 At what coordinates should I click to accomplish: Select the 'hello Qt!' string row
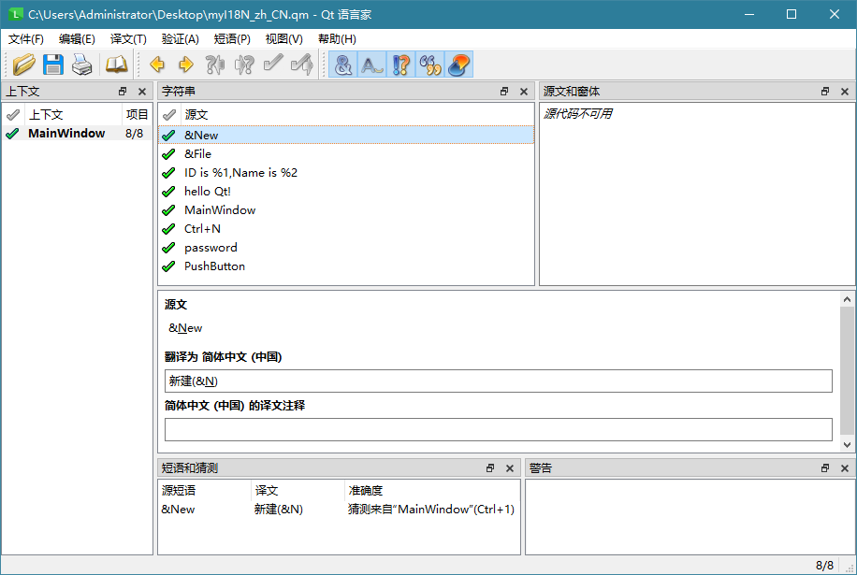tap(346, 191)
